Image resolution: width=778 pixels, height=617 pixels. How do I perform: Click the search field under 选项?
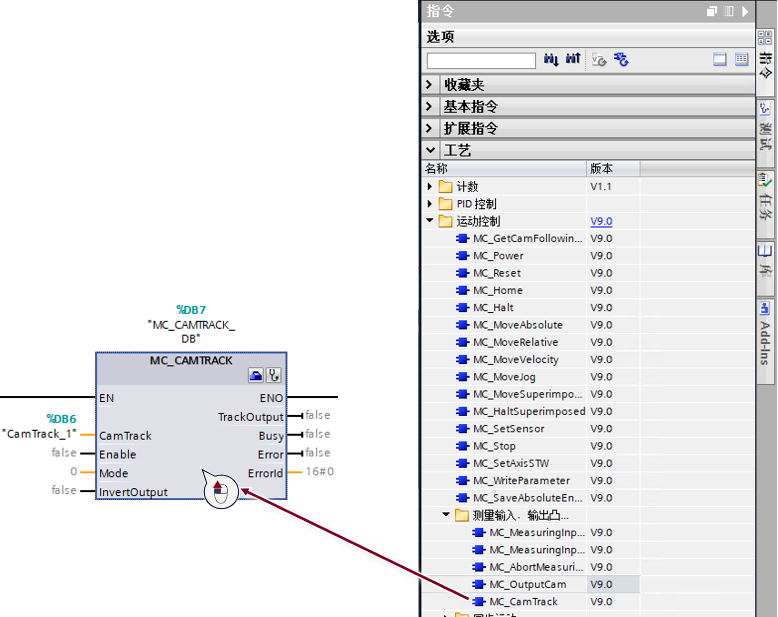coord(481,61)
